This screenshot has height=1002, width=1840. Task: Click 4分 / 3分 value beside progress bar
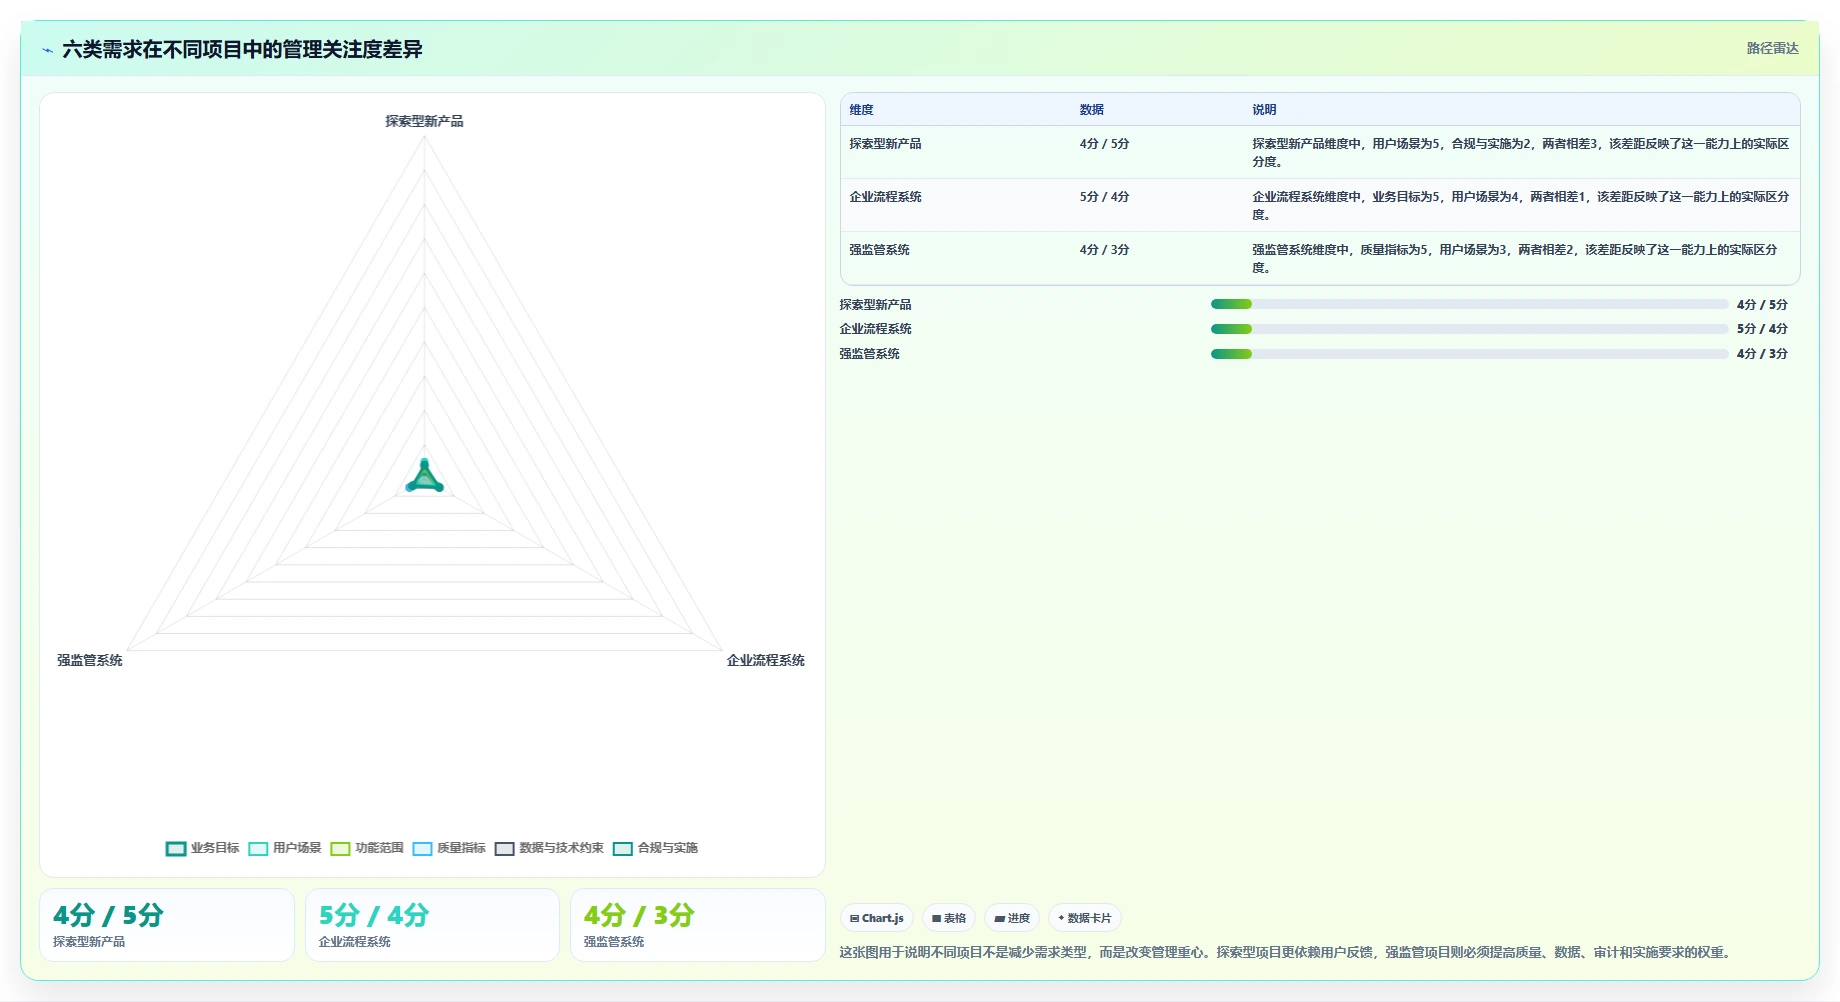pos(1762,354)
